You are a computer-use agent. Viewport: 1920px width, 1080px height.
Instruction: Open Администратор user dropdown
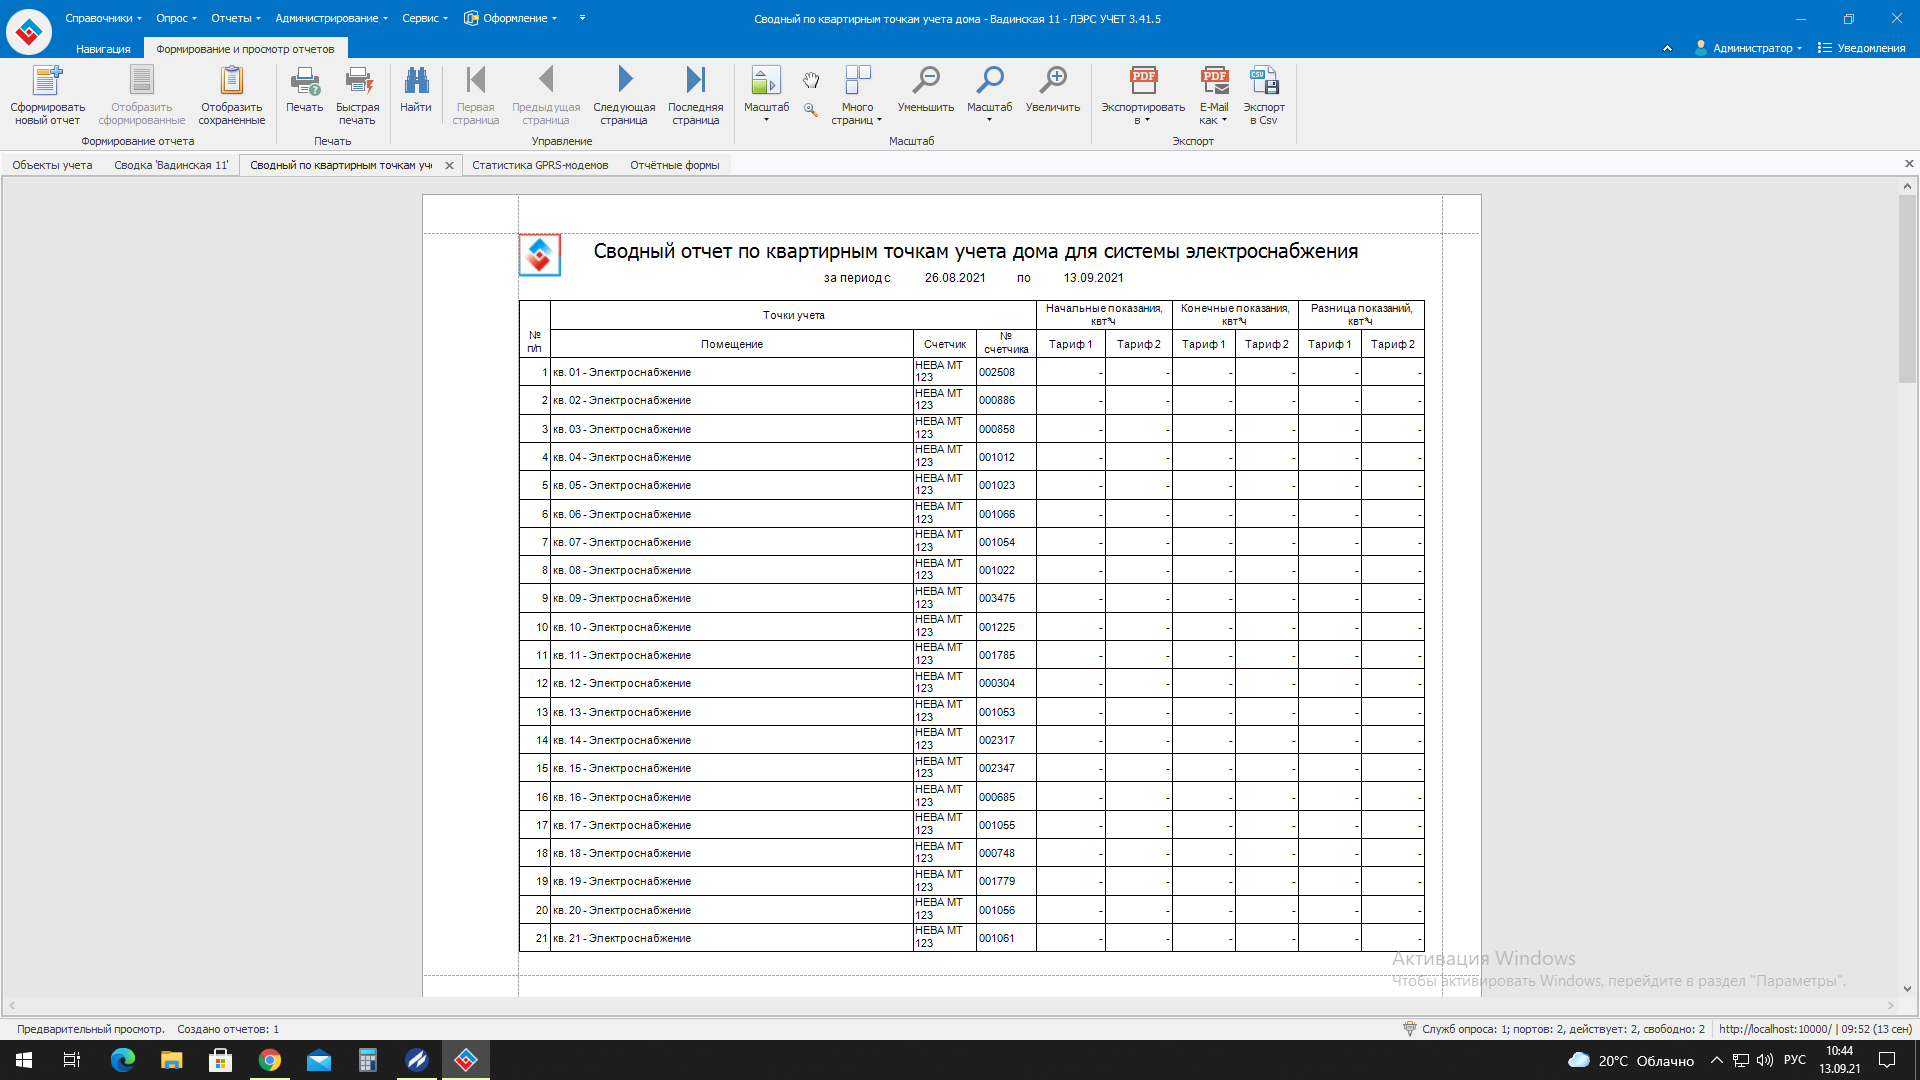point(1748,48)
